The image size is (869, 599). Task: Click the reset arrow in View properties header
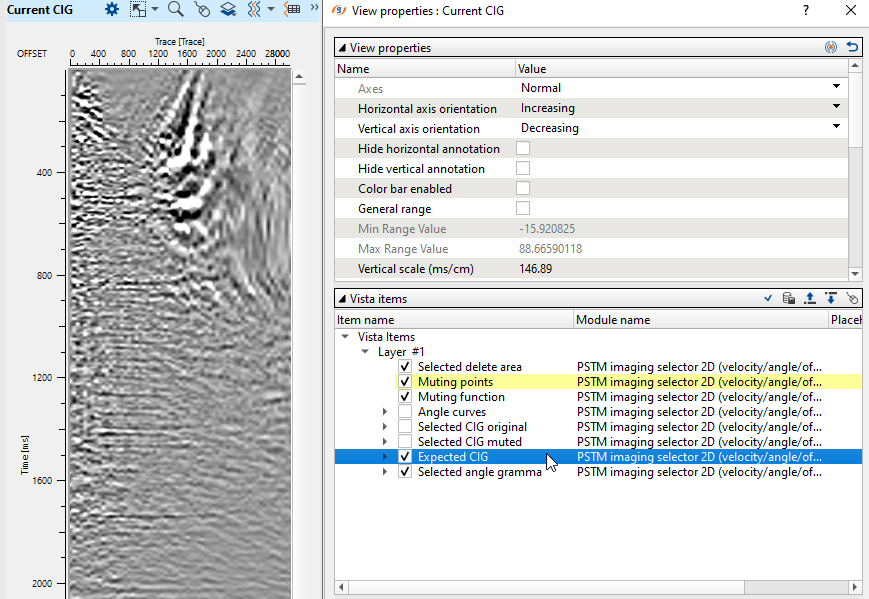[852, 47]
